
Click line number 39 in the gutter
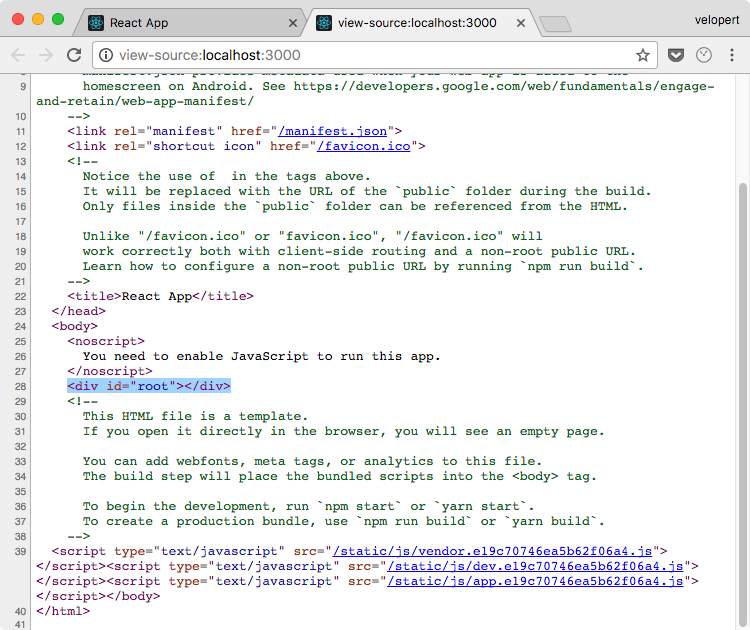coord(20,552)
